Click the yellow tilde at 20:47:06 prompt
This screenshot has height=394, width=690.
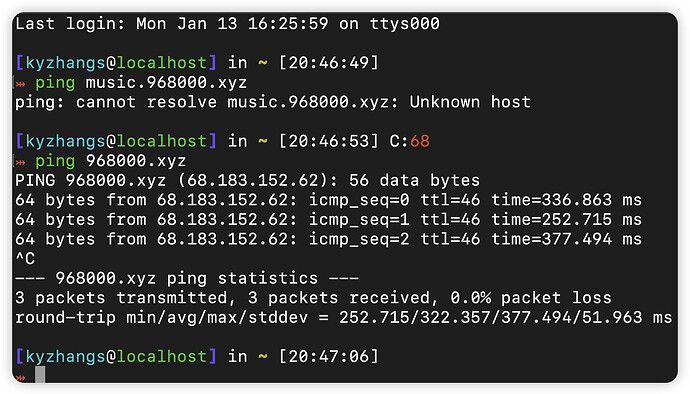263,357
